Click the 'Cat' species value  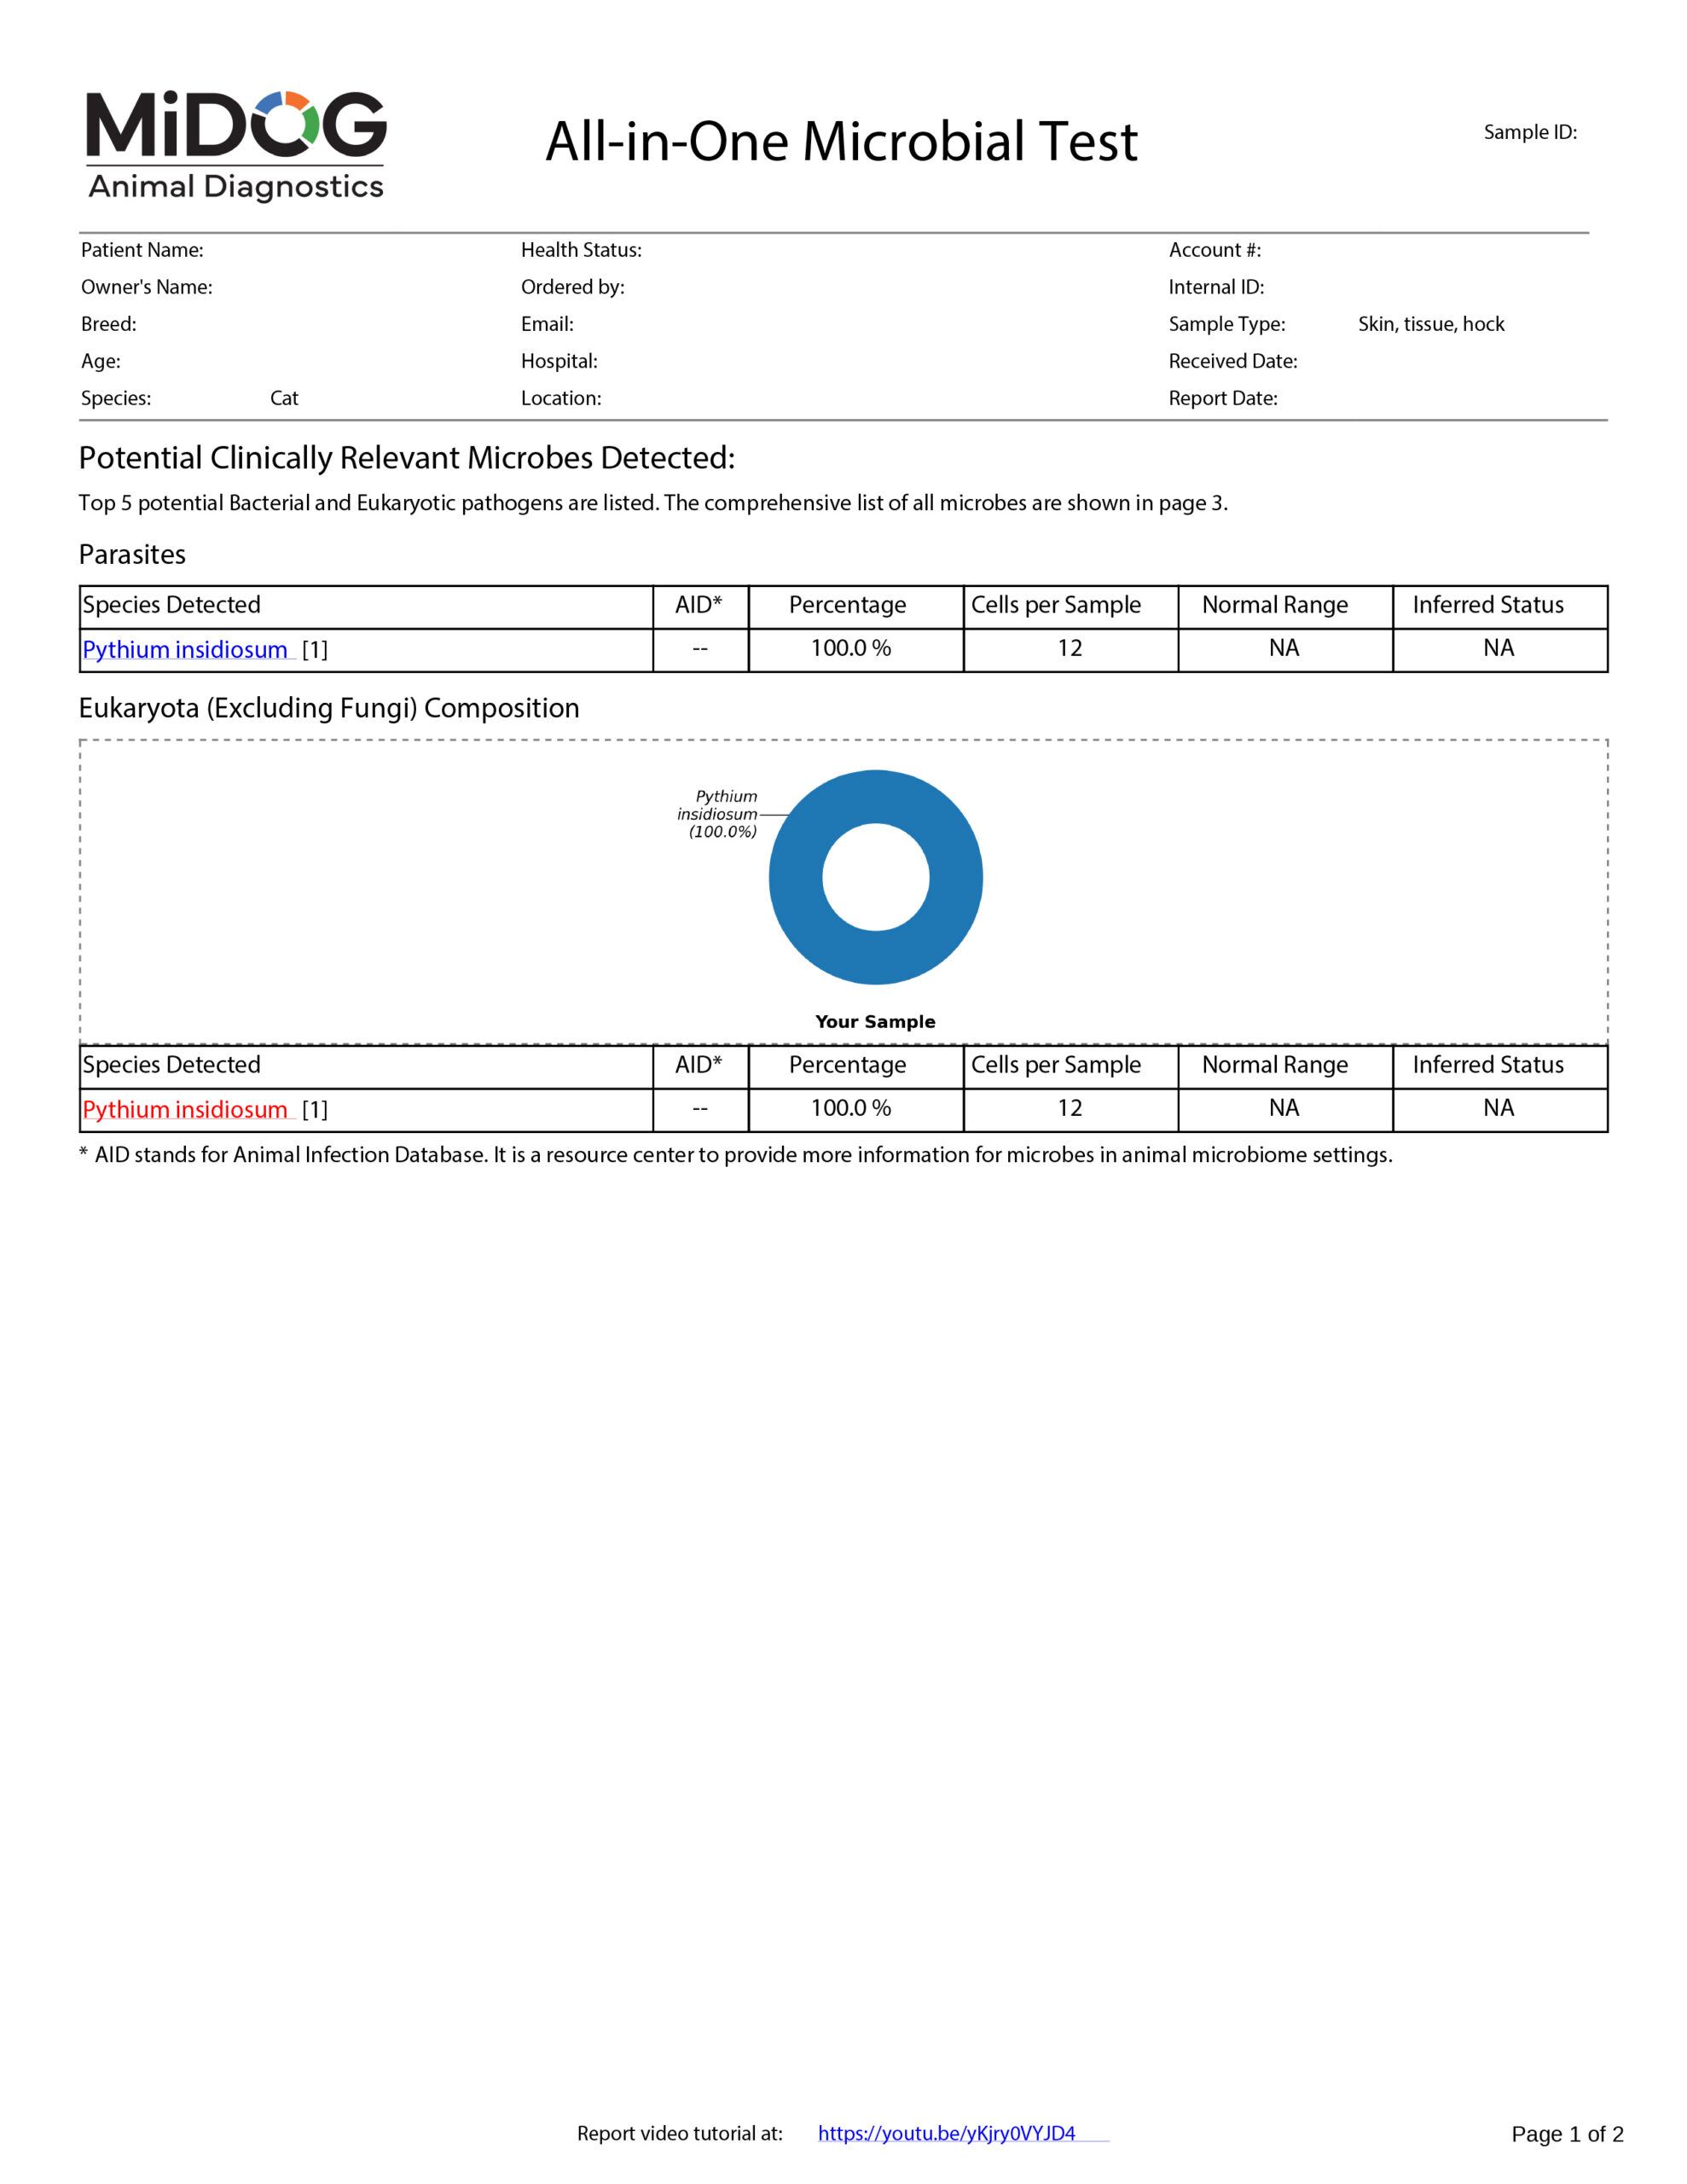point(284,398)
